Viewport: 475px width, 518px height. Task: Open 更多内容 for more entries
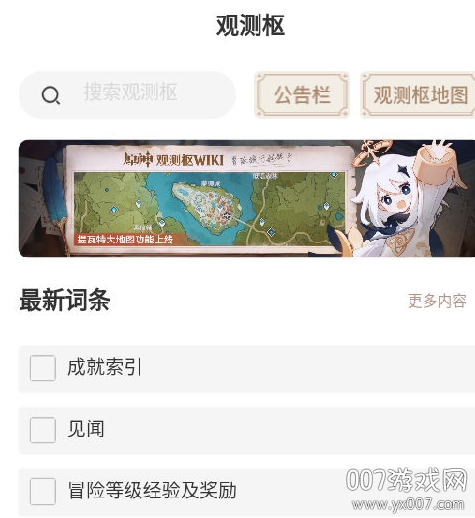tap(437, 301)
